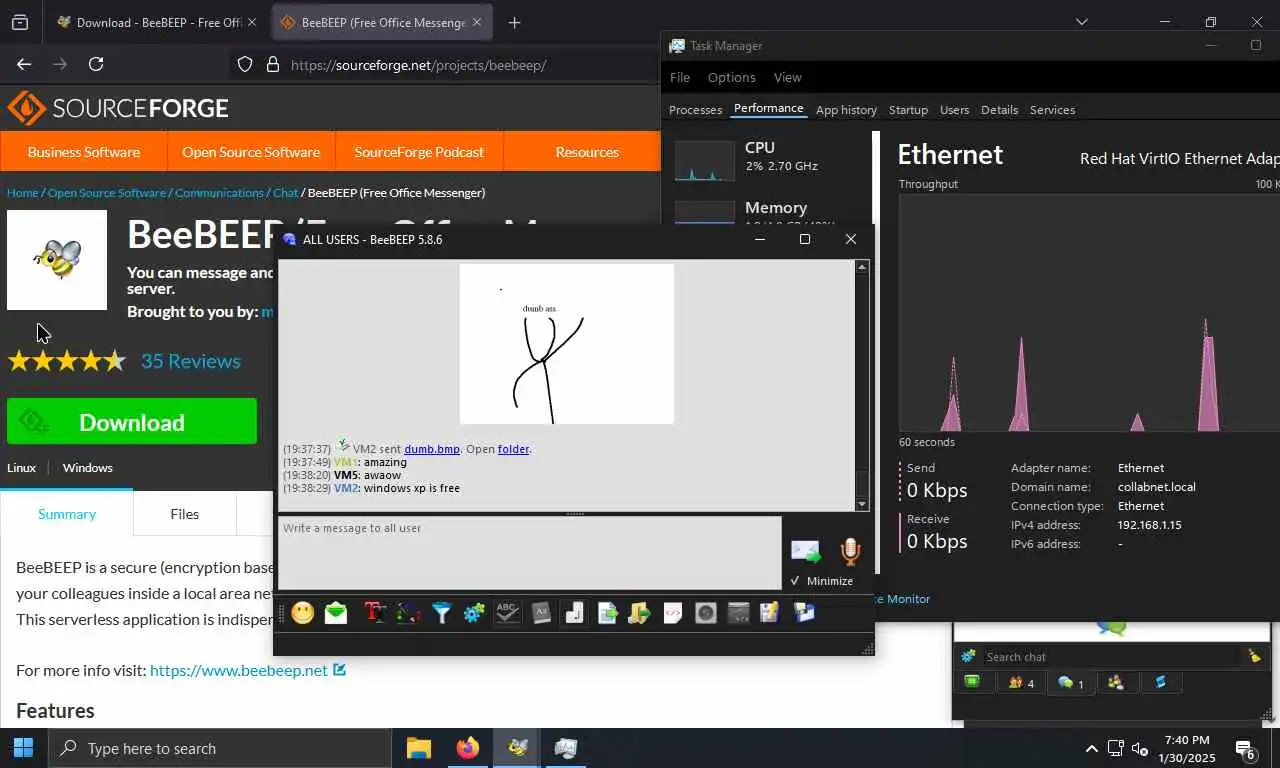Click the drawing image thumbnail in chat
This screenshot has width=1280, height=768.
tap(566, 344)
